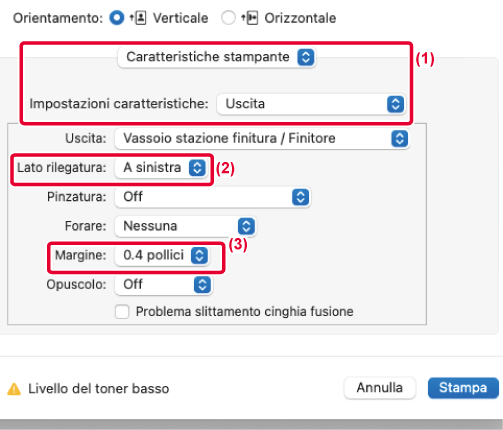Select the Verticale orientation radio button
Screen dimensions: 503x430
[x=117, y=18]
